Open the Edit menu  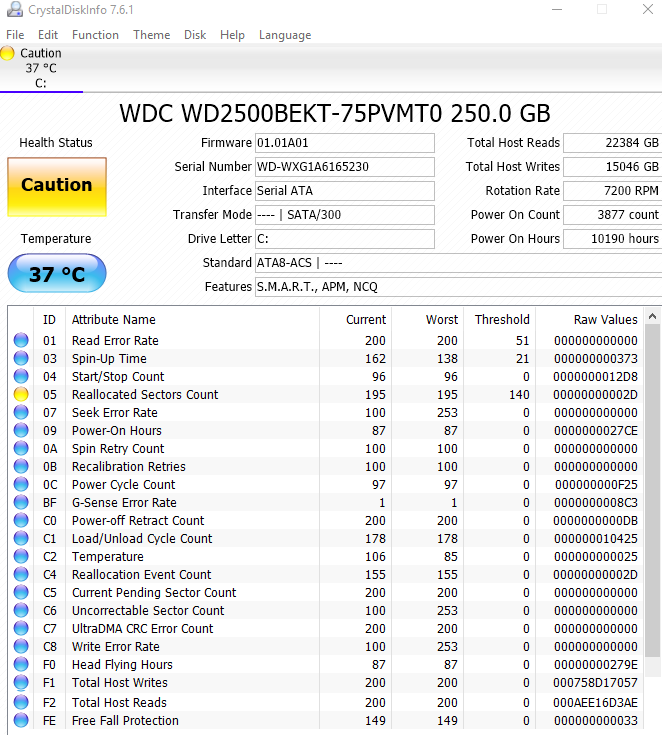click(x=48, y=35)
